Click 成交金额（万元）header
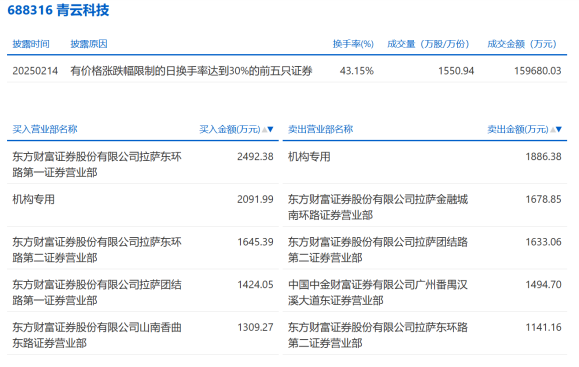Image resolution: width=579 pixels, height=367 pixels. pyautogui.click(x=522, y=44)
